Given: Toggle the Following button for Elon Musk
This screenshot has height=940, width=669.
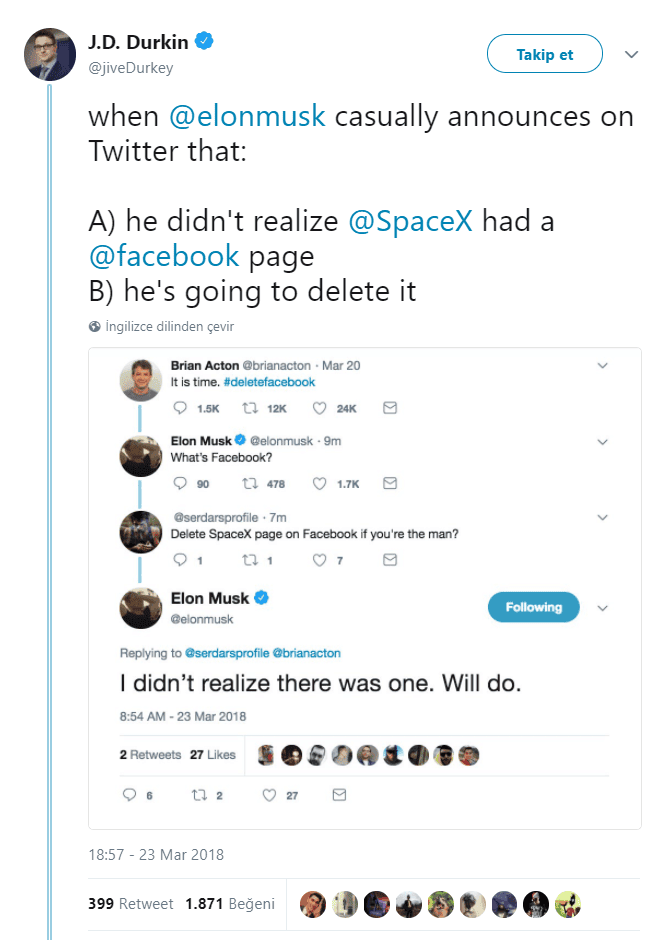Looking at the screenshot, I should [533, 607].
